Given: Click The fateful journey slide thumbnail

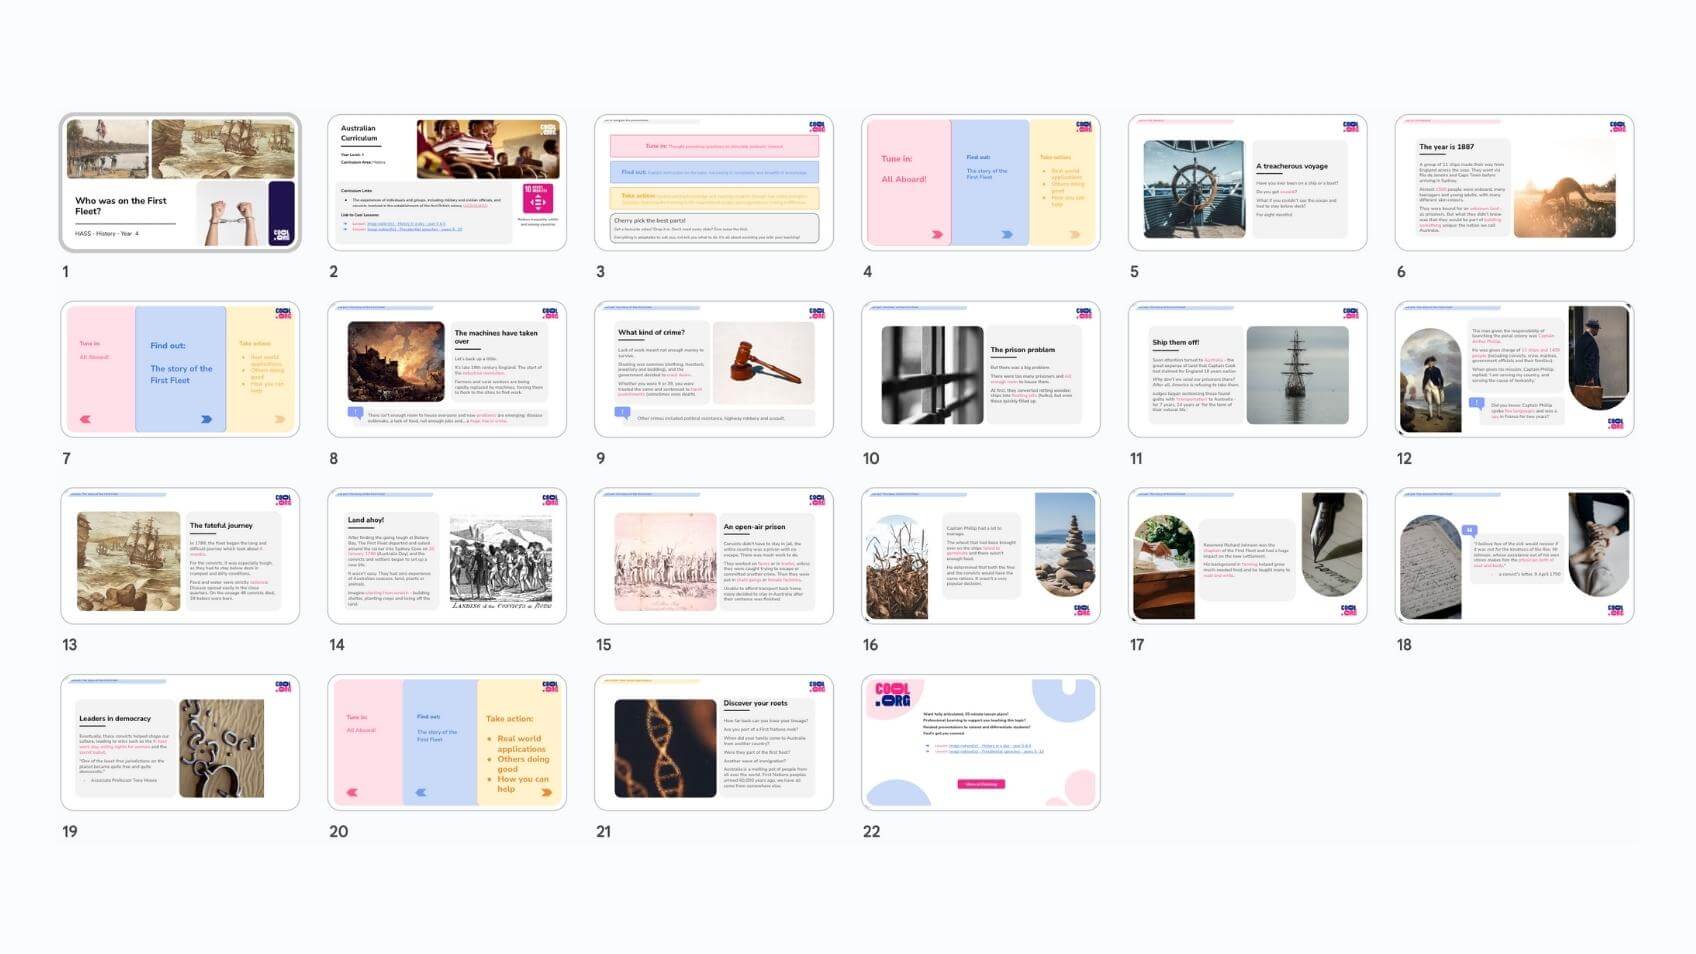Looking at the screenshot, I should [180, 556].
